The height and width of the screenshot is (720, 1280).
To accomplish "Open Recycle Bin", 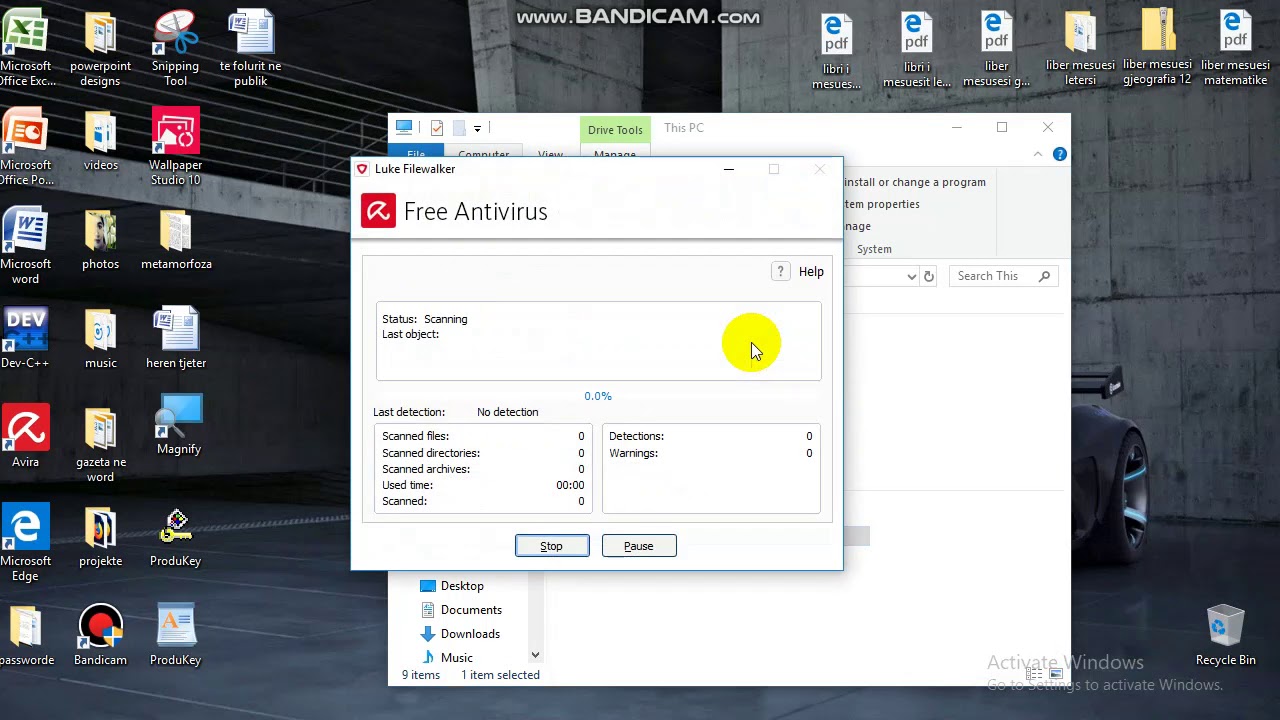I will [1226, 636].
